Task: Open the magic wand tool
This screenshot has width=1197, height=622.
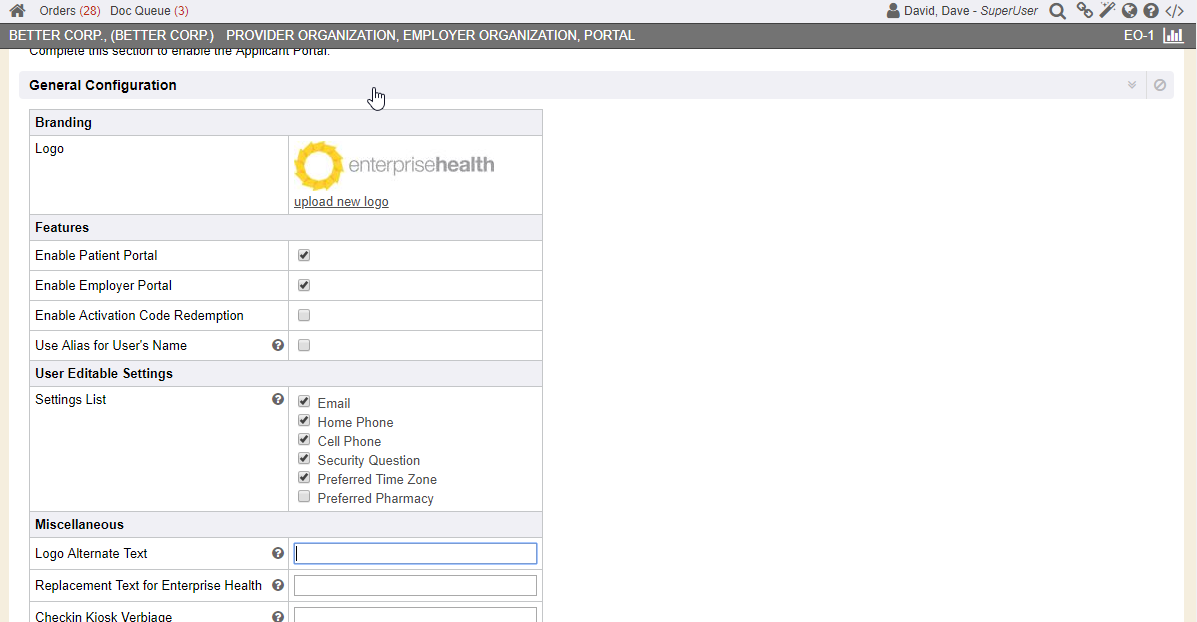Action: [1107, 11]
